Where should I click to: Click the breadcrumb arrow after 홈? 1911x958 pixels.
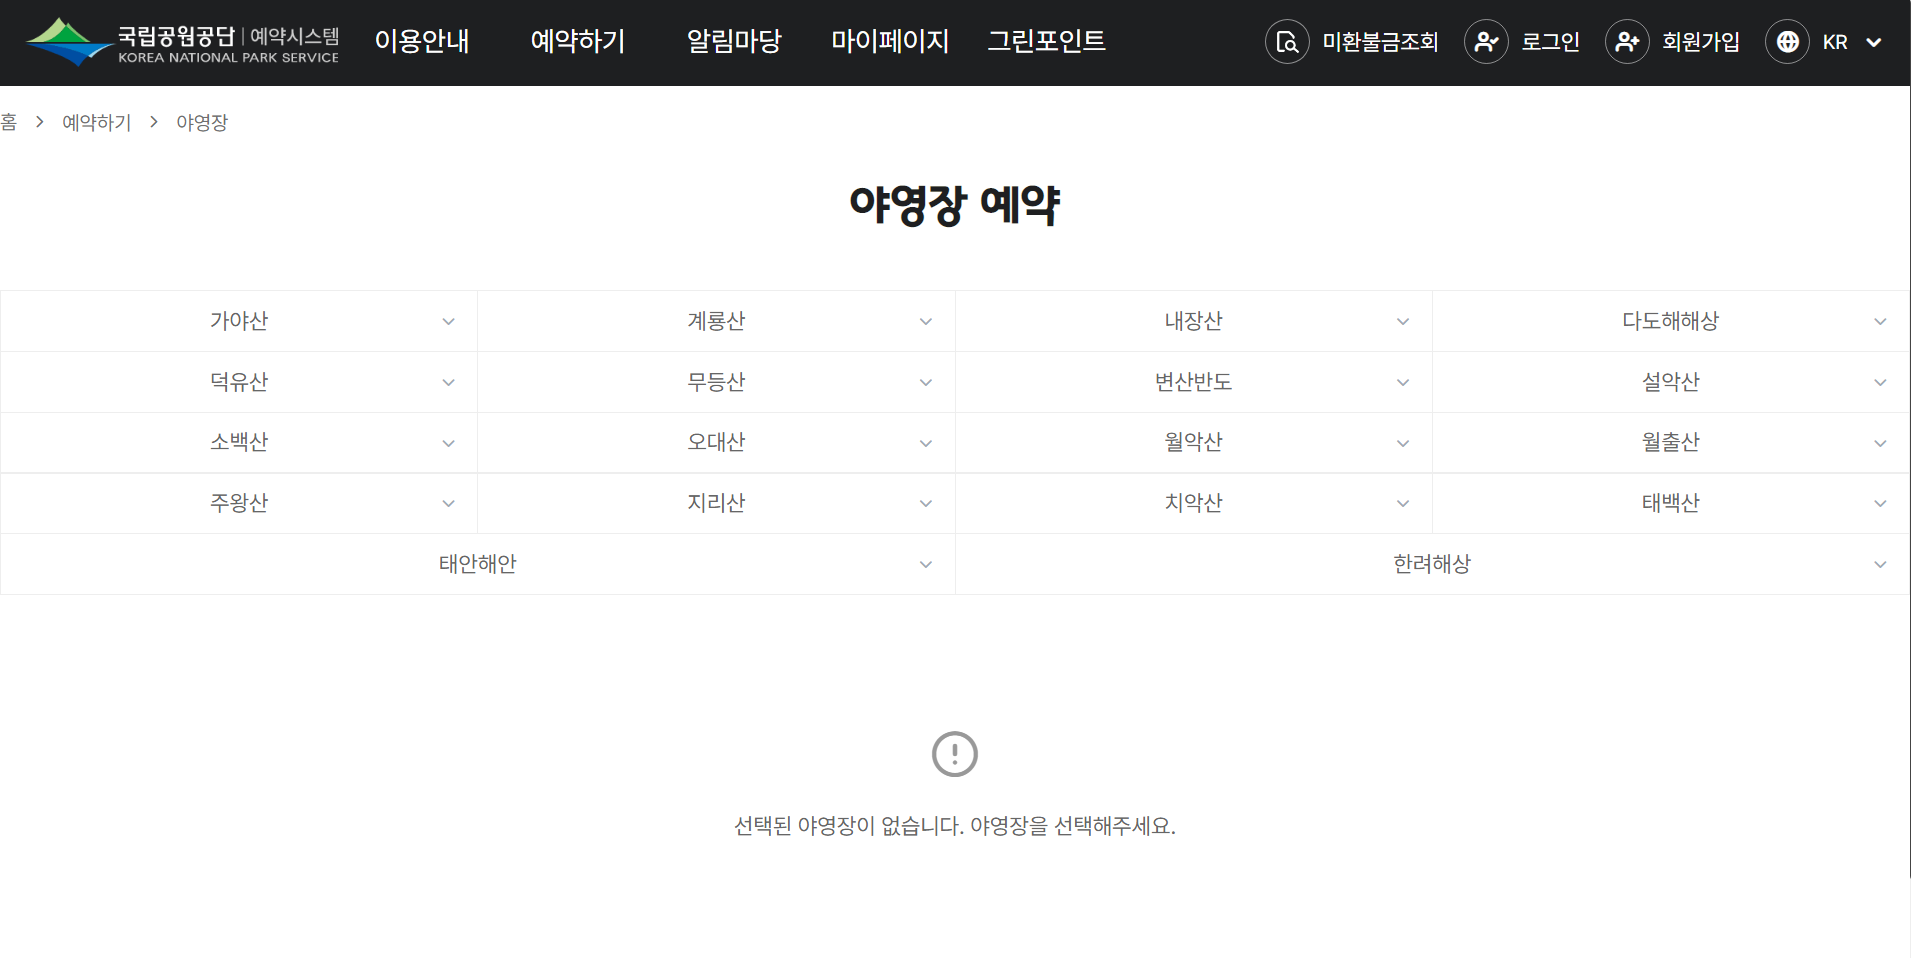(40, 122)
